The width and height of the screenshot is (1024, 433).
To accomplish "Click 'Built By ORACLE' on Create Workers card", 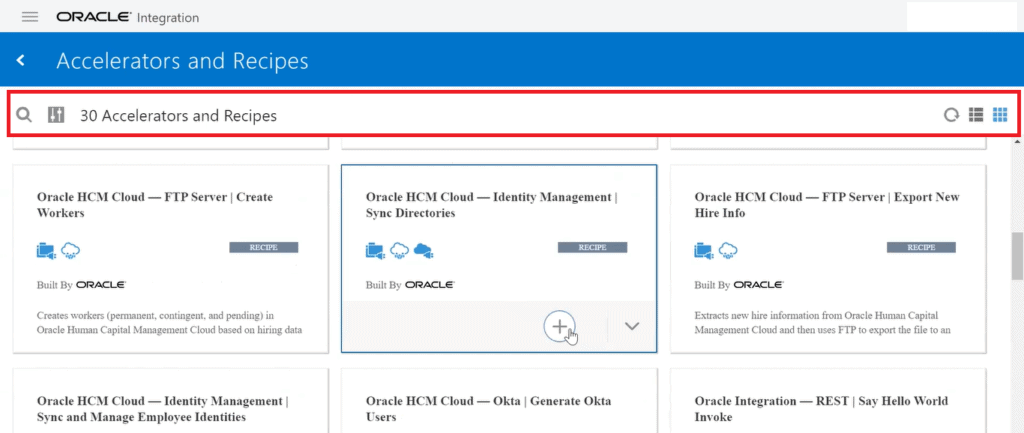I will pyautogui.click(x=82, y=285).
